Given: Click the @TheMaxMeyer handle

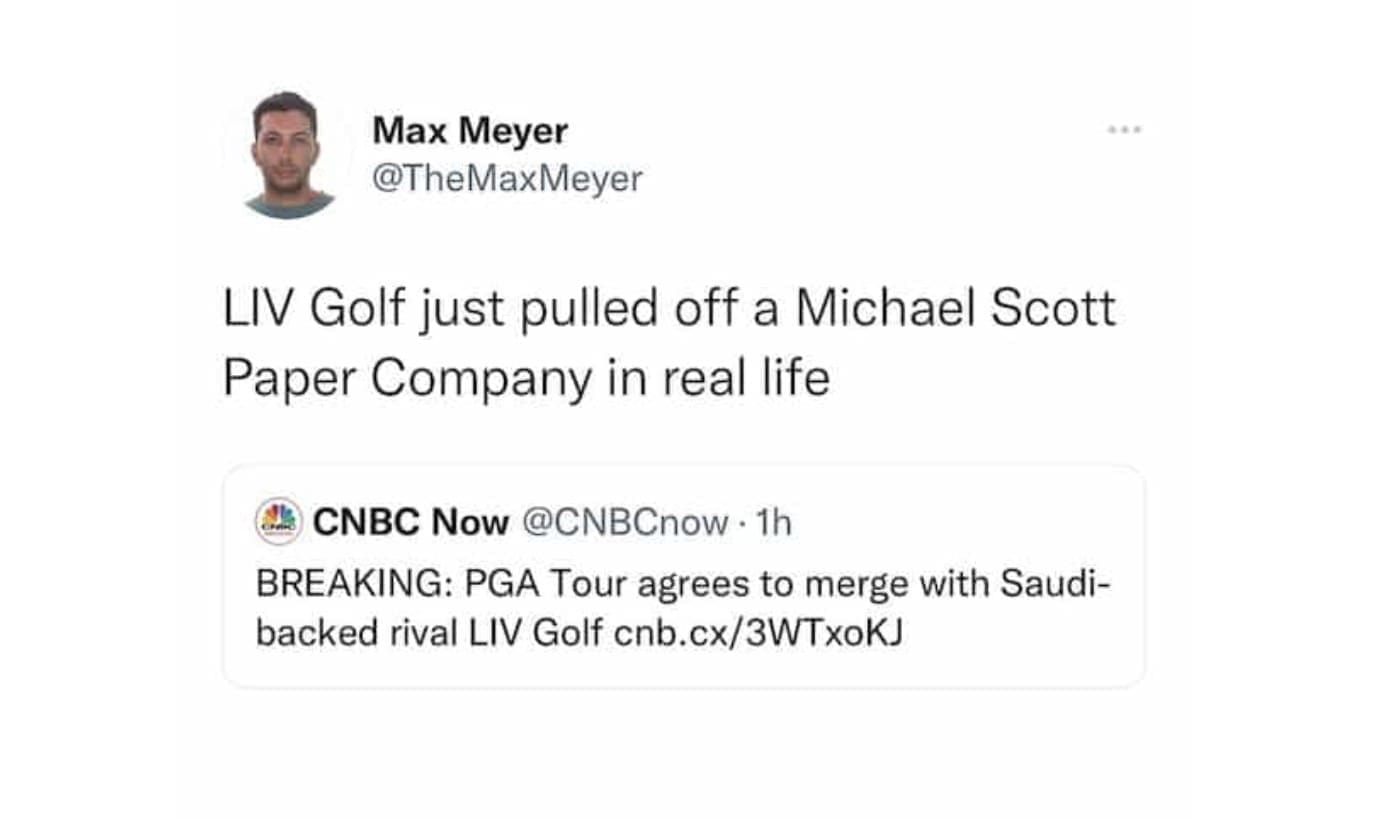Looking at the screenshot, I should (507, 179).
